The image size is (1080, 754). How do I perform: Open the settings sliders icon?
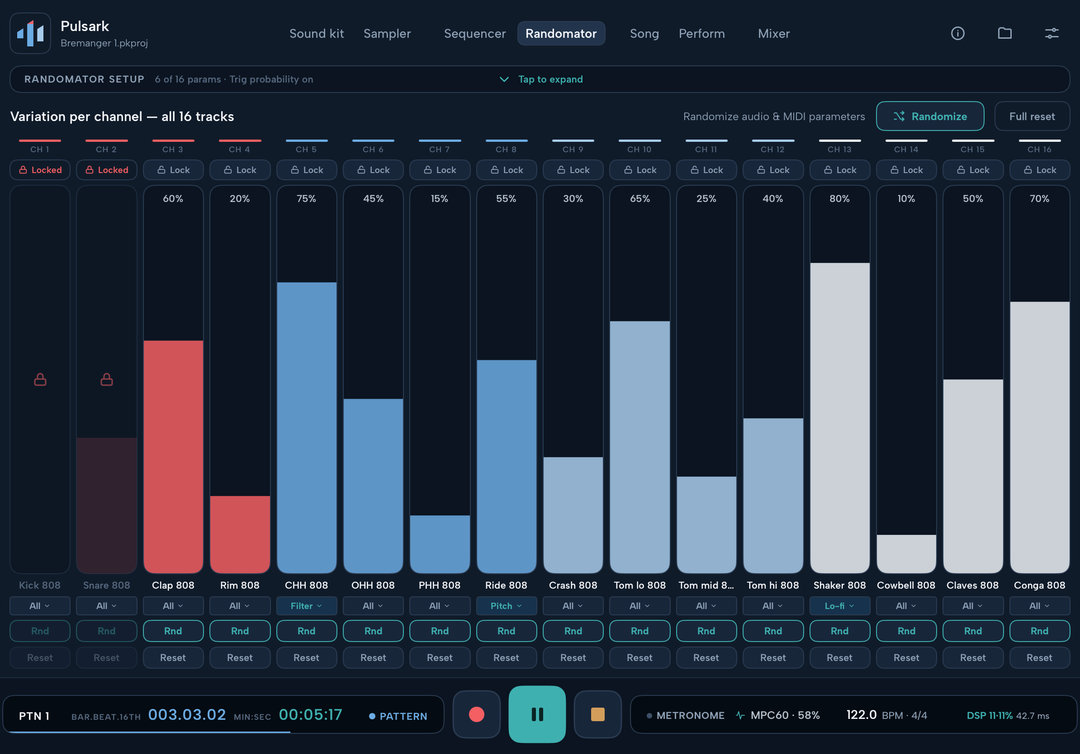click(x=1051, y=33)
